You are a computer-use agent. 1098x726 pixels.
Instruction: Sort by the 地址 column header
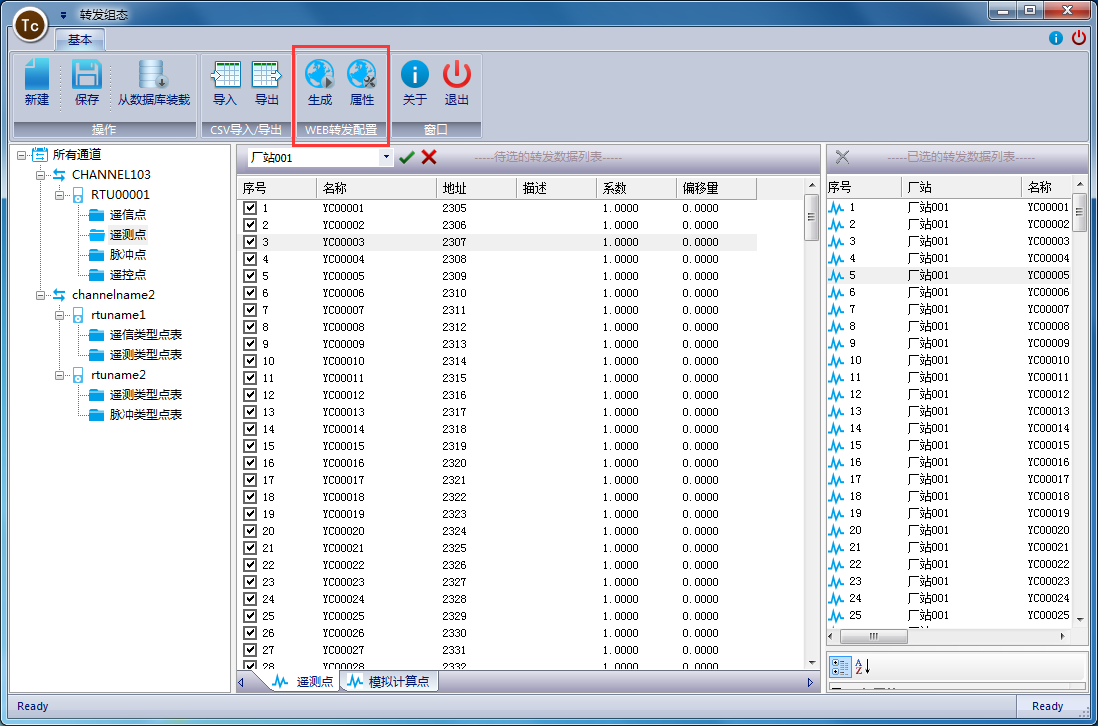tap(476, 188)
